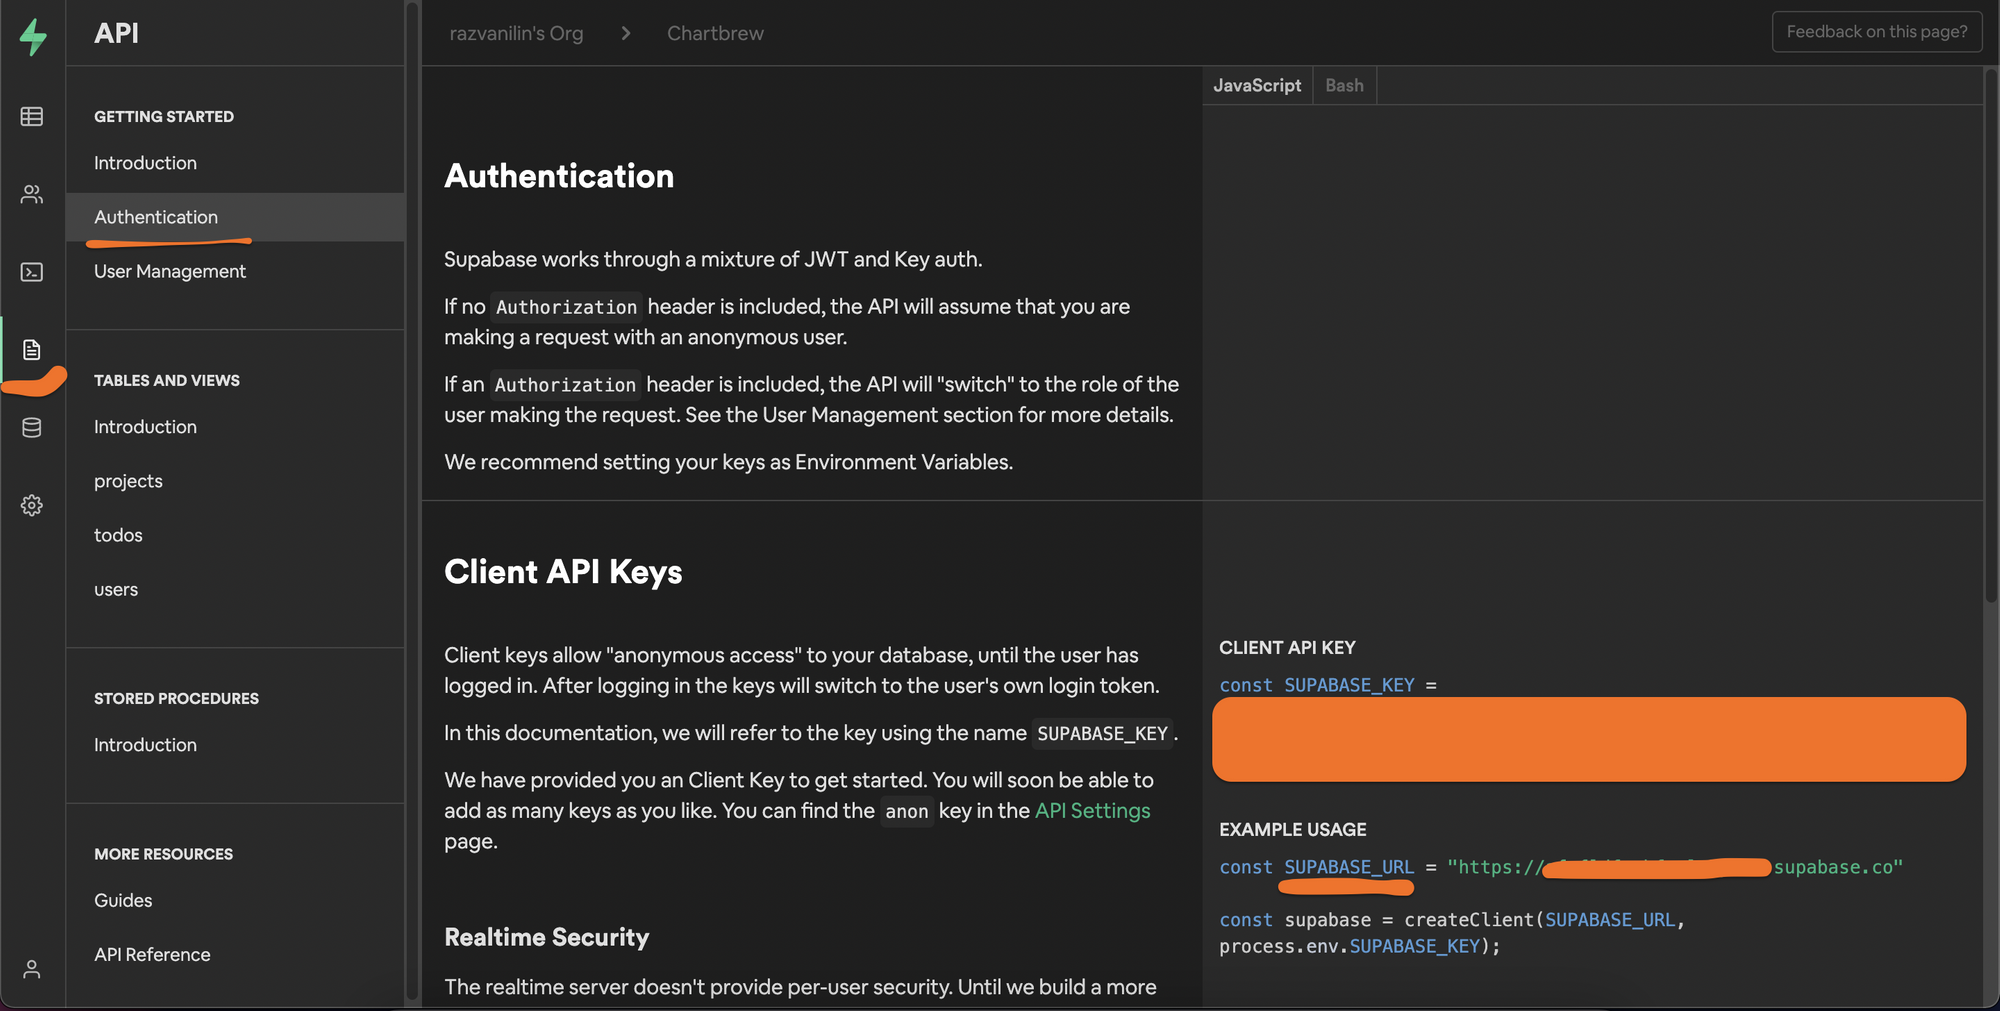Viewport: 2000px width, 1011px height.
Task: Click the API docs file icon
Action: (31, 350)
